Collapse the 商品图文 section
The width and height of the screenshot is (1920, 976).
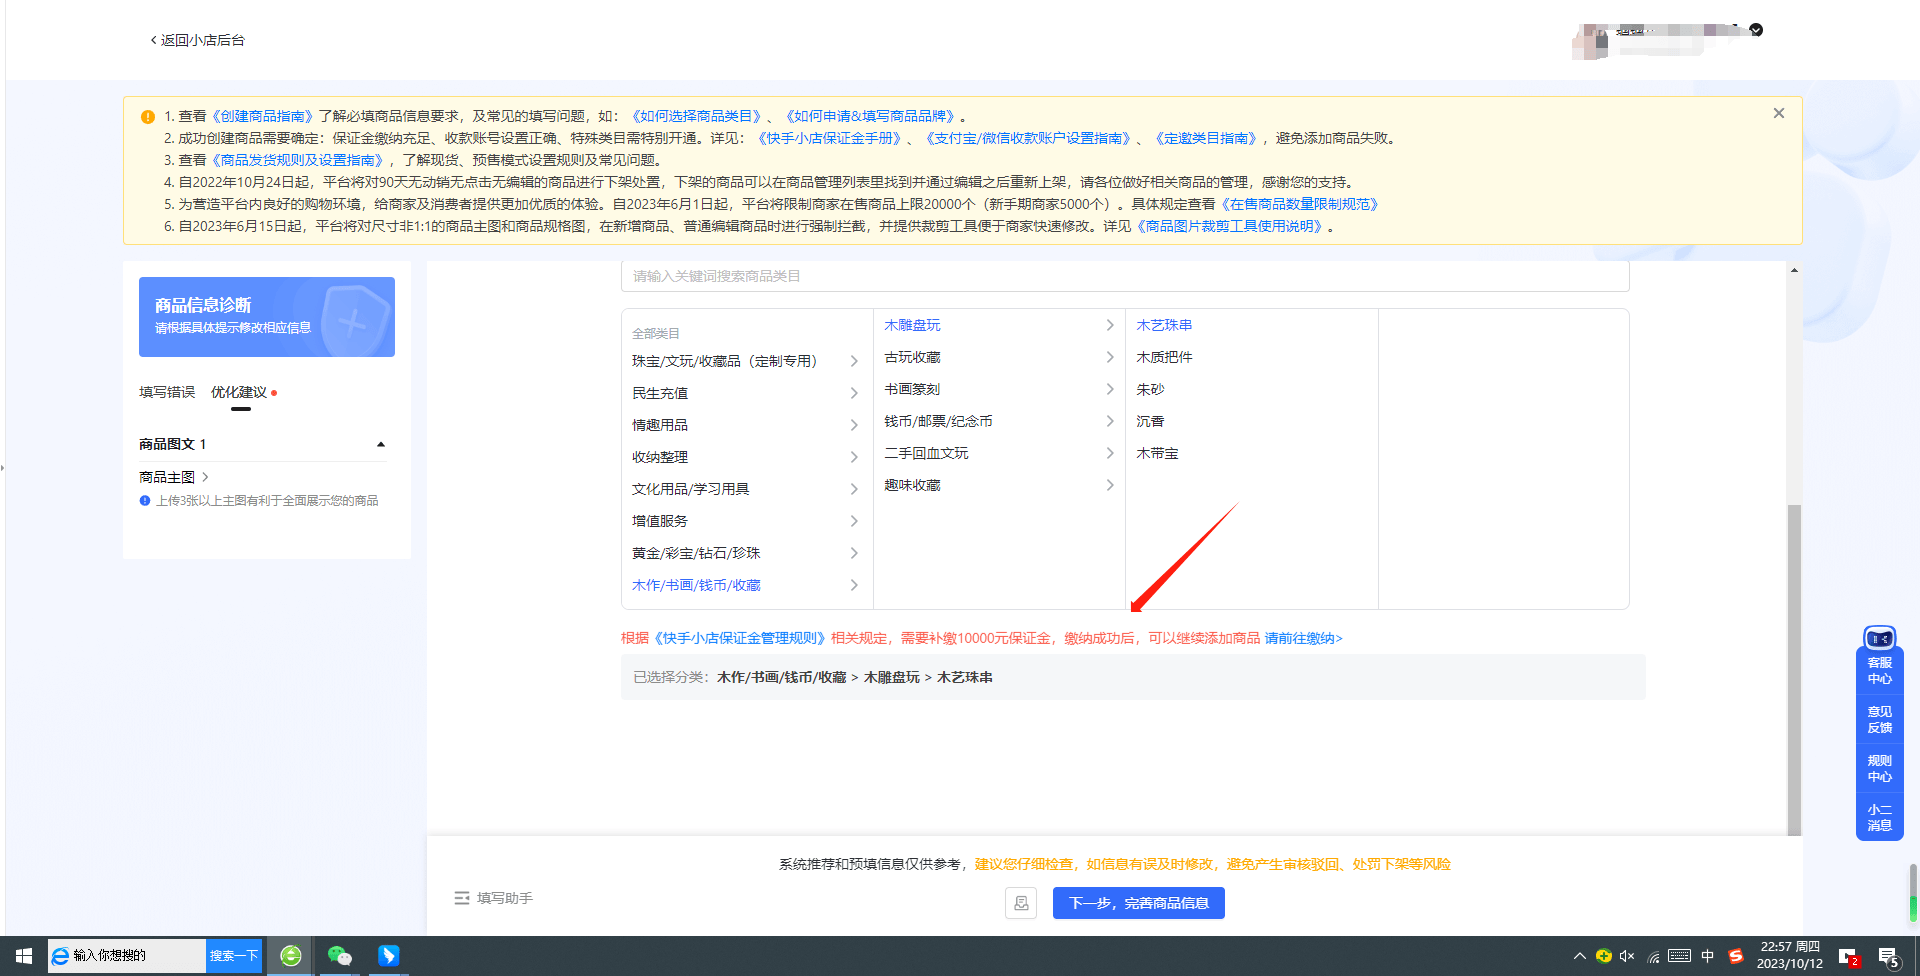[x=381, y=443]
